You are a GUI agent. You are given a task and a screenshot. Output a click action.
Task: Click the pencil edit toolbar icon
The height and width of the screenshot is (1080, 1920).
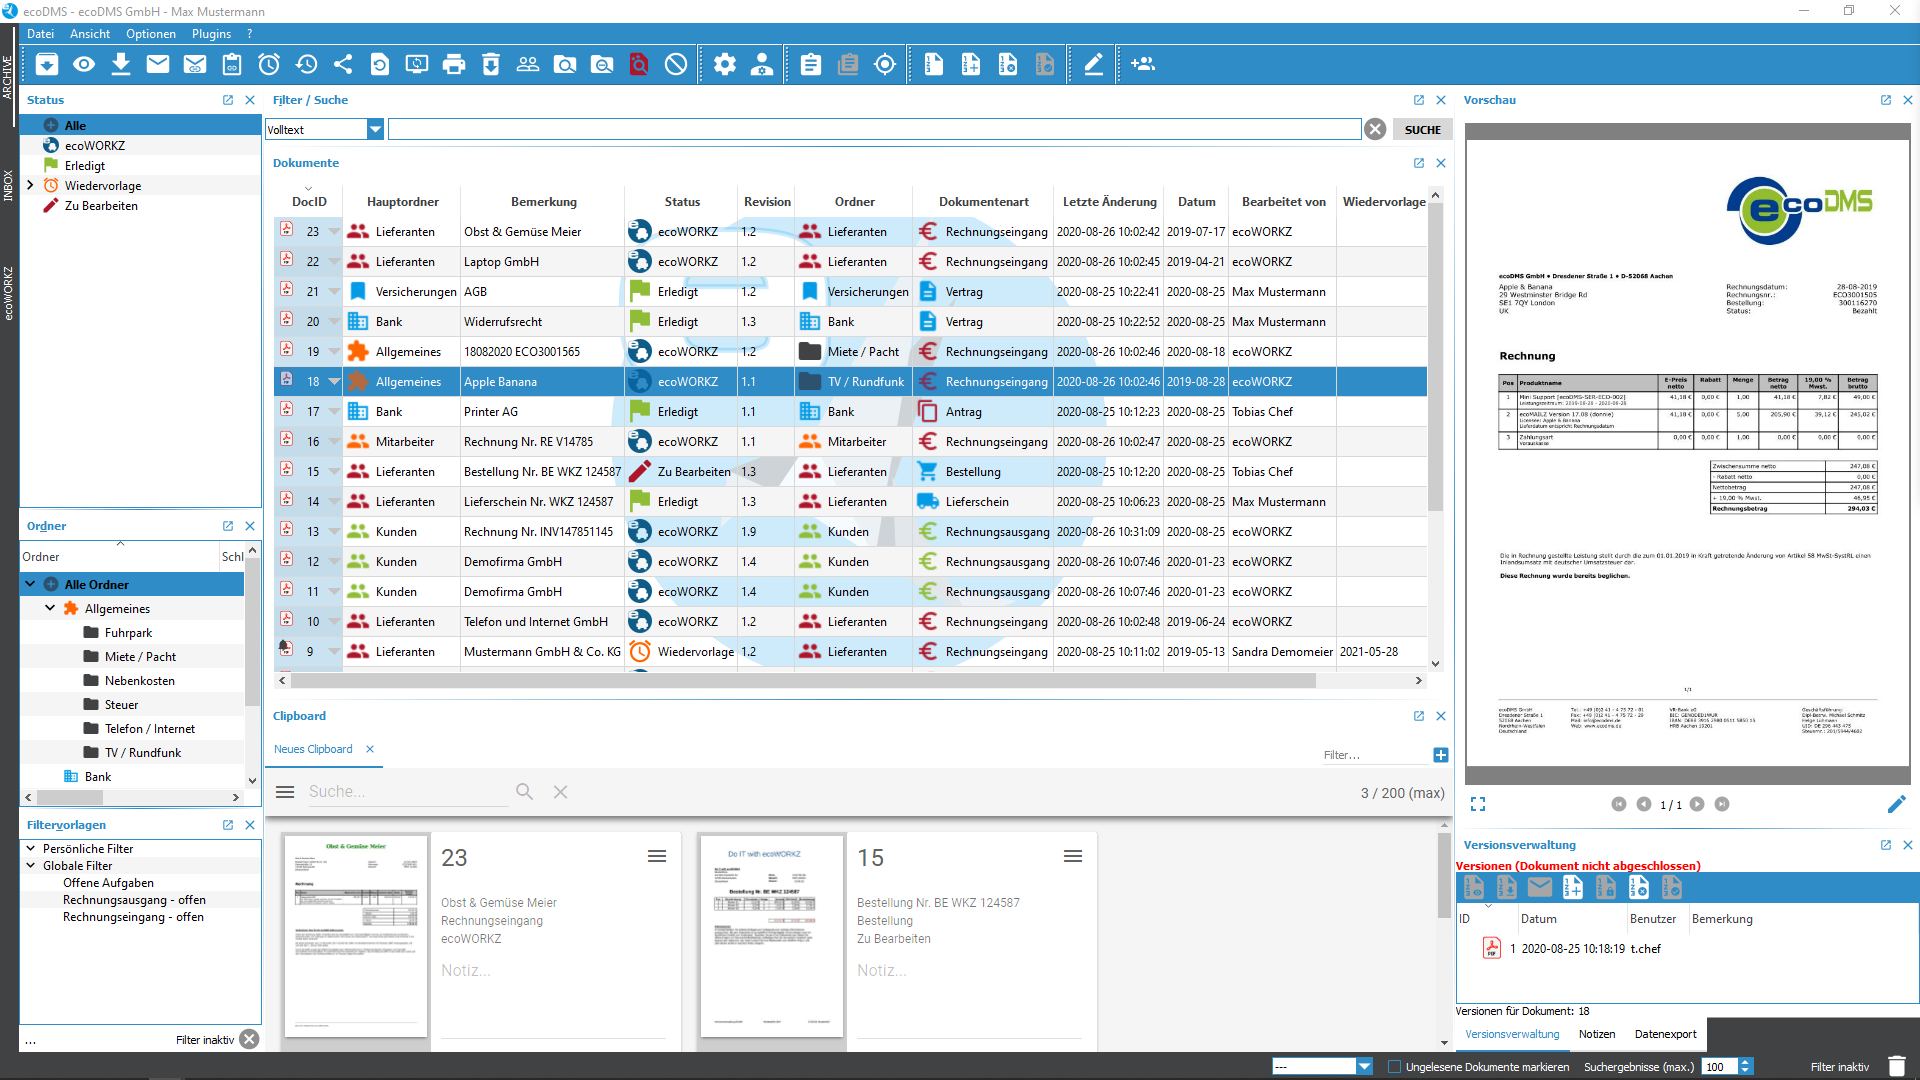(1093, 65)
